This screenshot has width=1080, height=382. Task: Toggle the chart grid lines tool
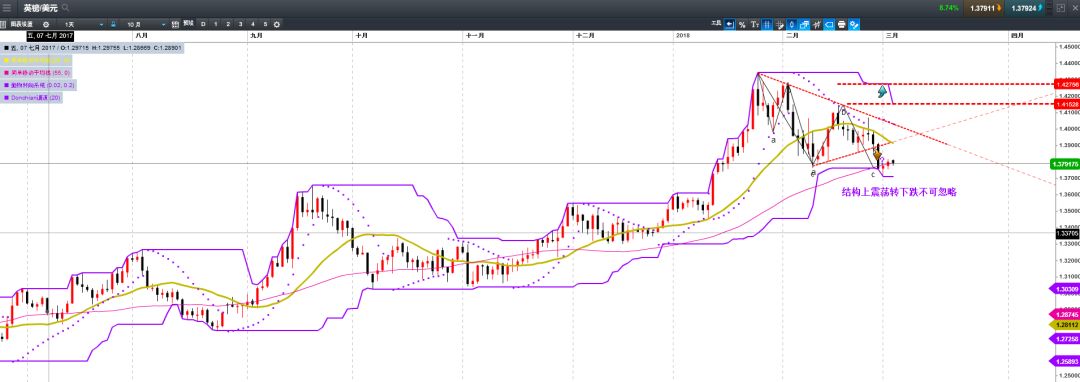tap(767, 24)
